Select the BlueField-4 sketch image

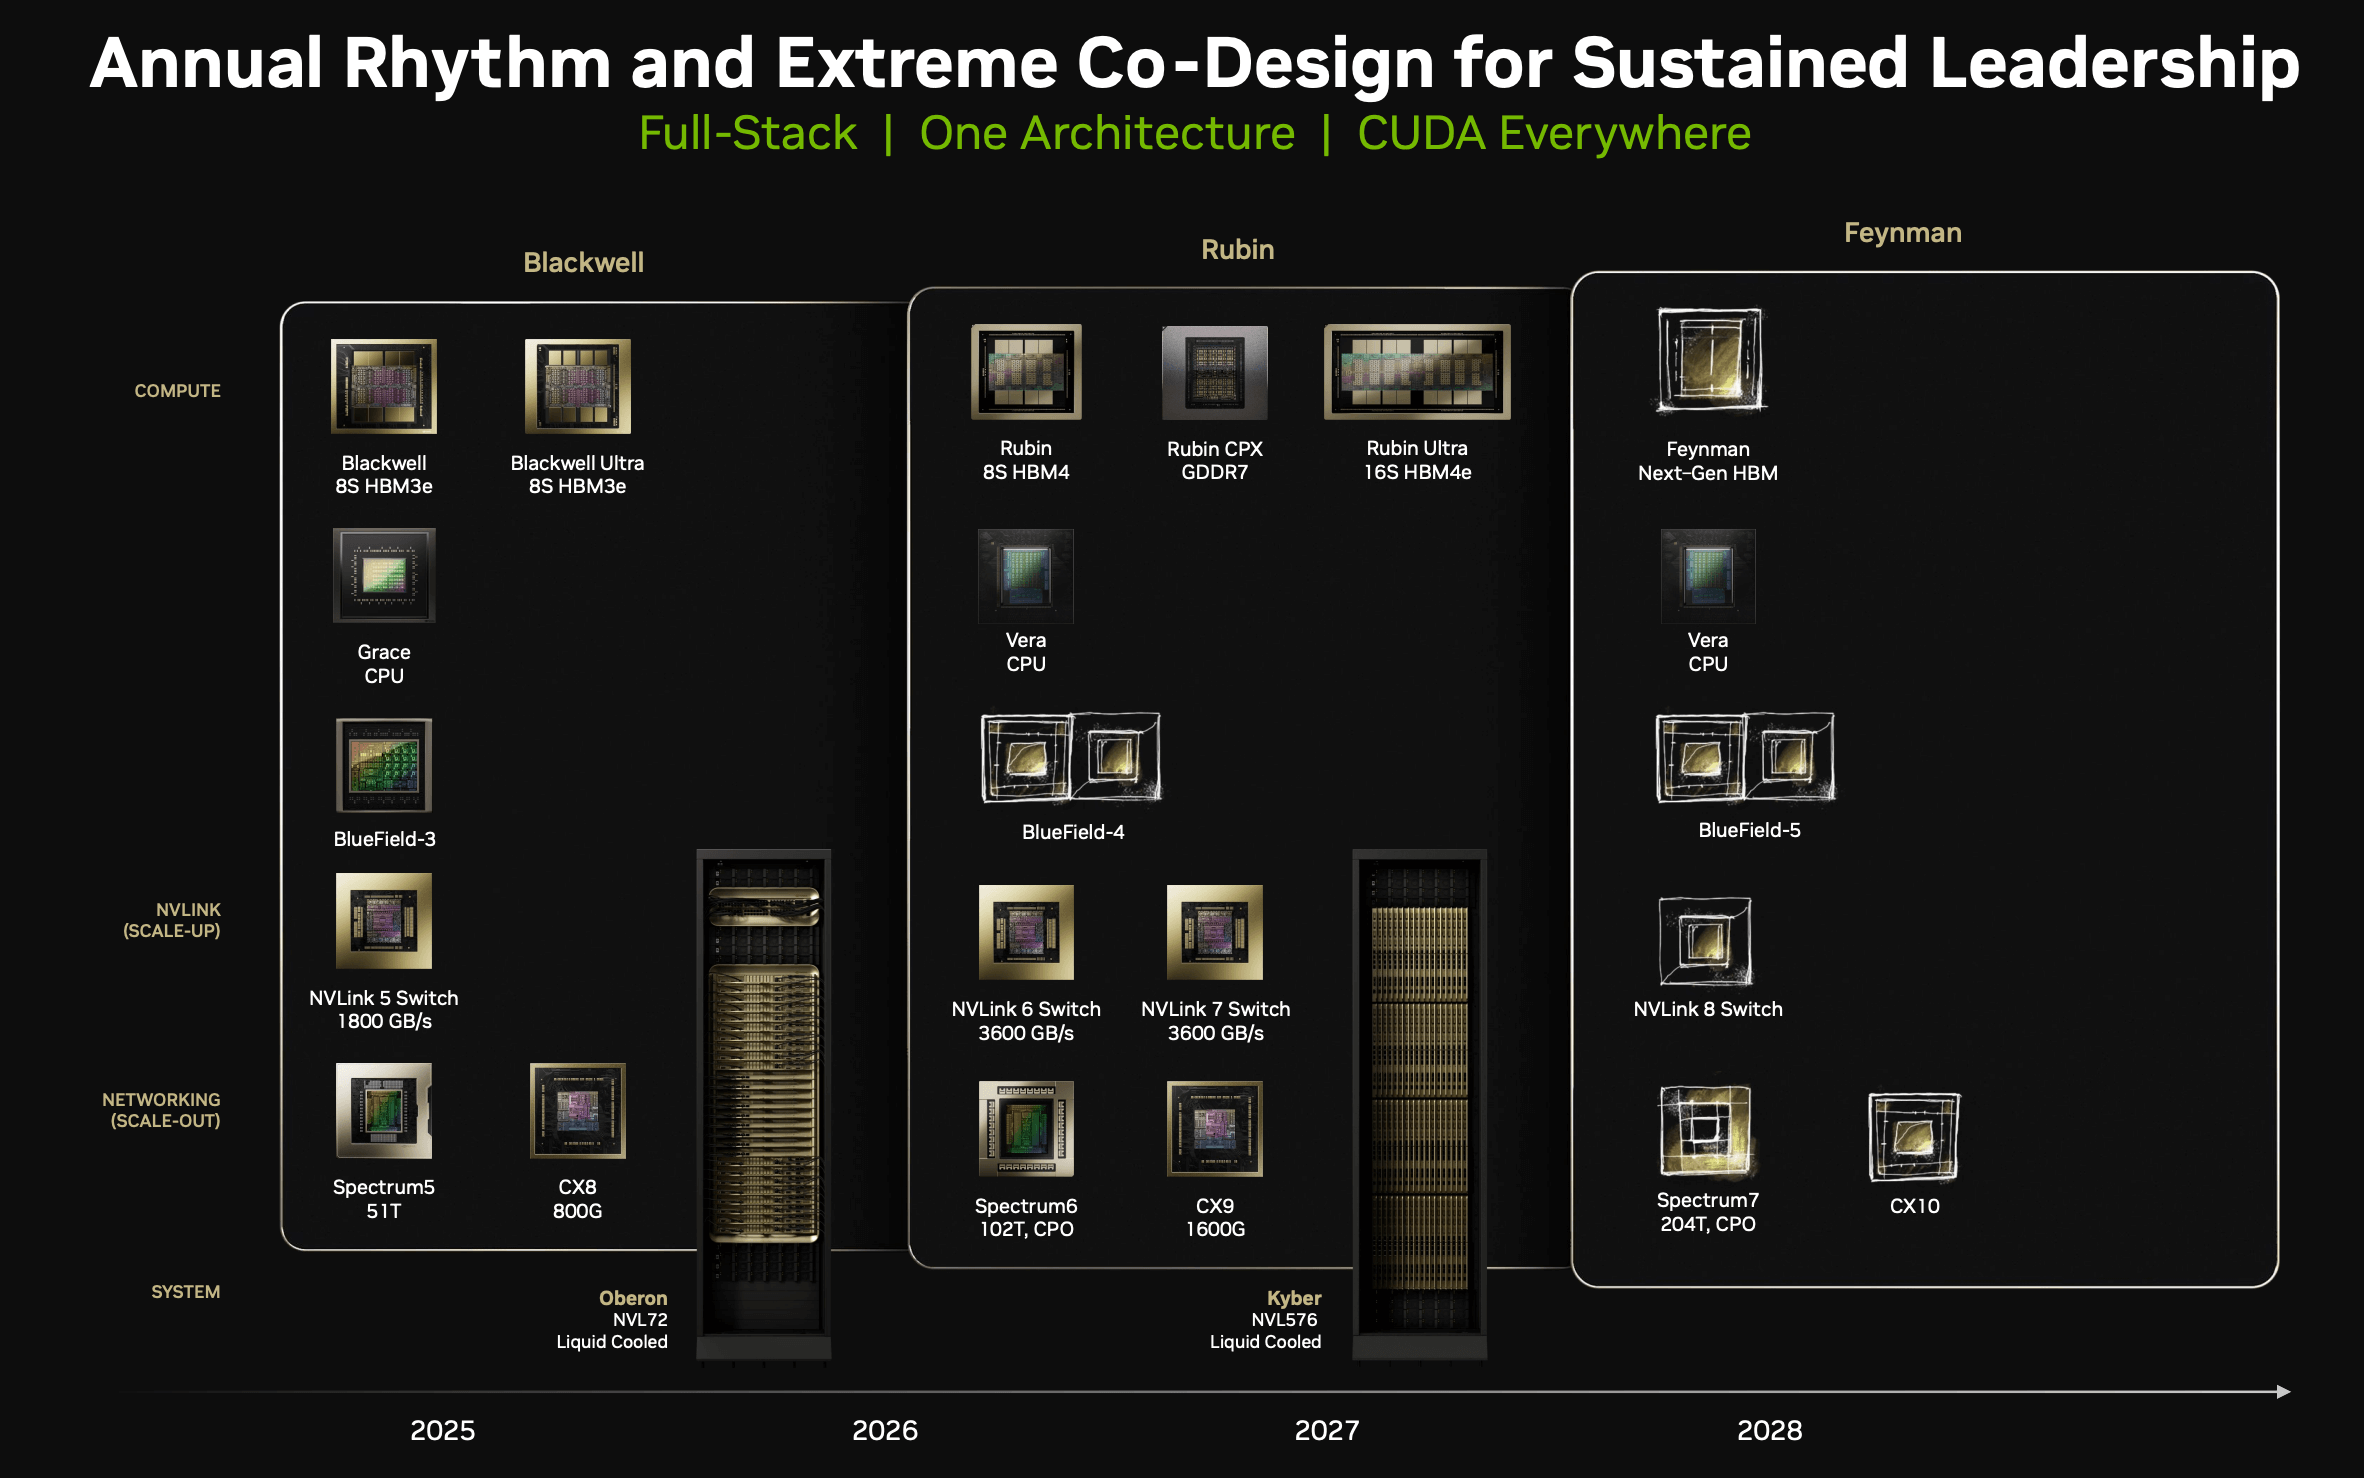tap(1071, 757)
